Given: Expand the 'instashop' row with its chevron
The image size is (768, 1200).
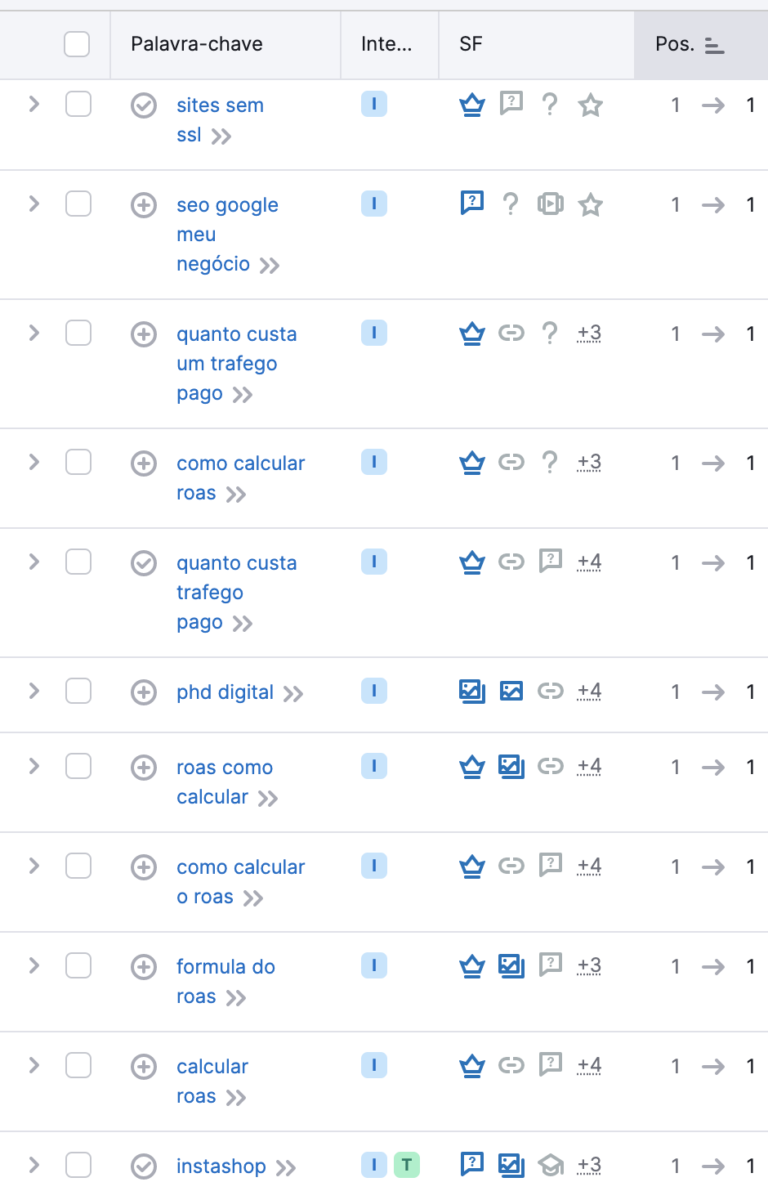Looking at the screenshot, I should [x=34, y=1164].
